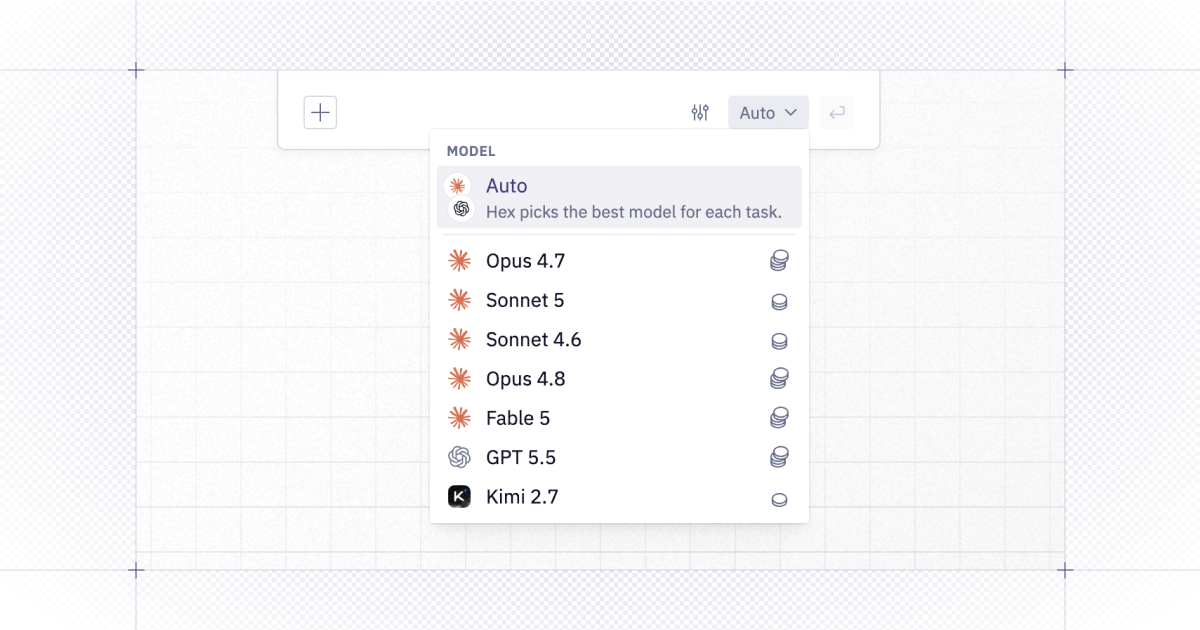Click the chevron in Auto dropdown button
The height and width of the screenshot is (630, 1200).
pyautogui.click(x=791, y=113)
